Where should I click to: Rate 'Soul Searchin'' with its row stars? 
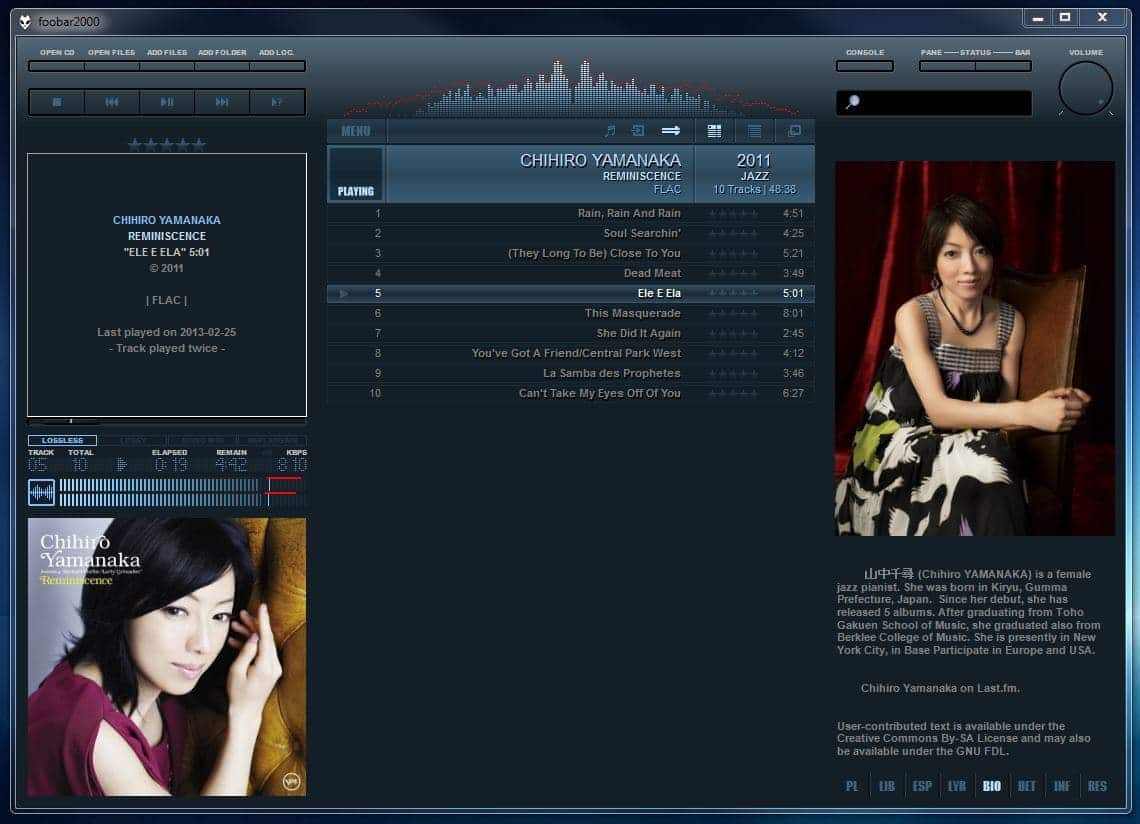[x=733, y=233]
